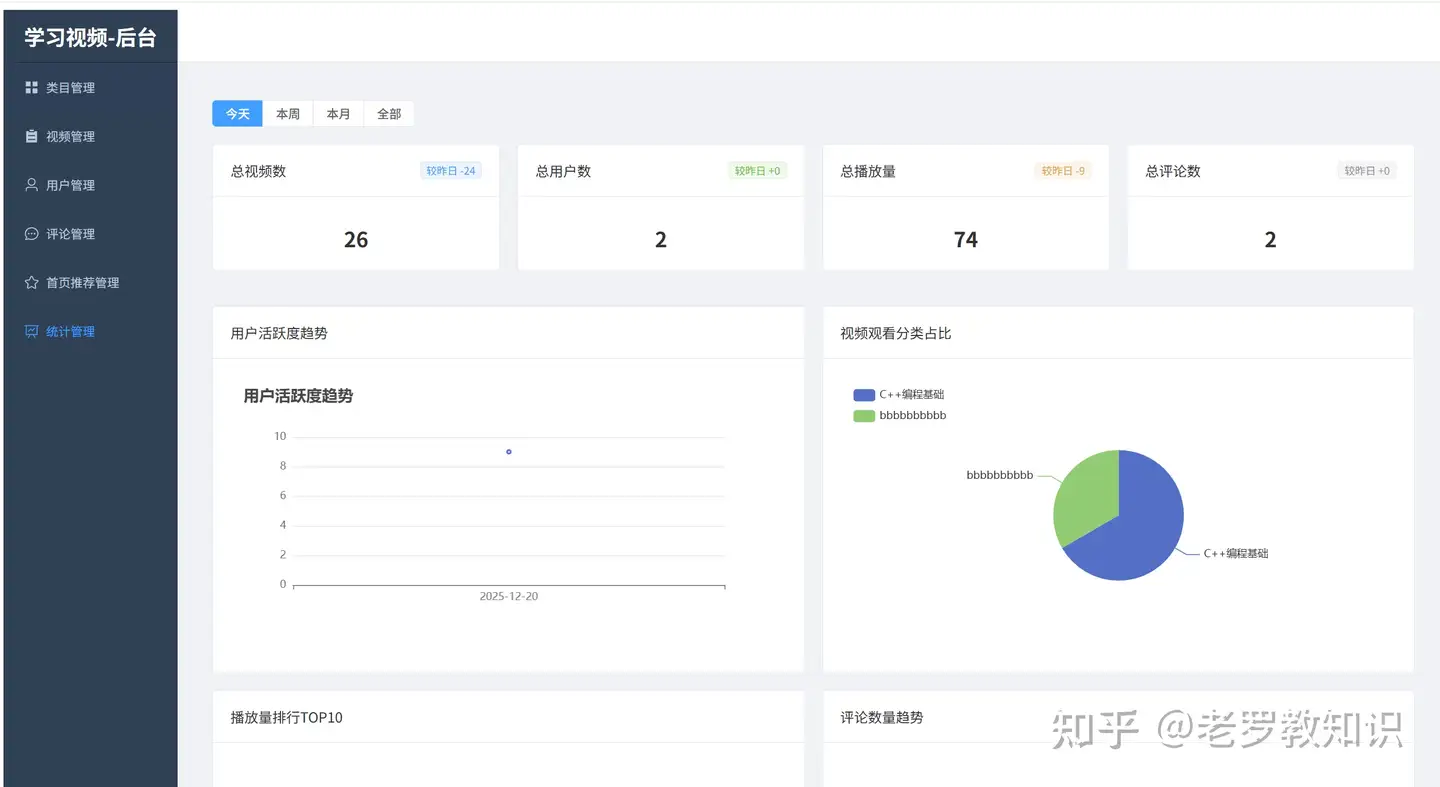Screen dimensions: 1440x787
Task: Click bbbbbbbbbb label beside pie chart
Action: 1000,476
